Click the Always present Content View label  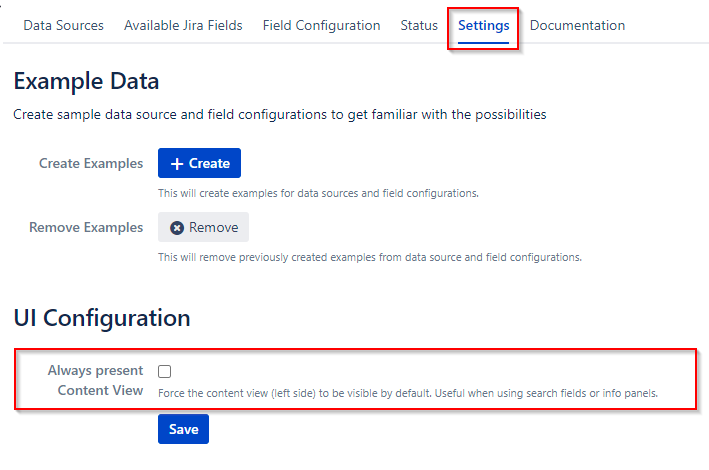pyautogui.click(x=95, y=380)
